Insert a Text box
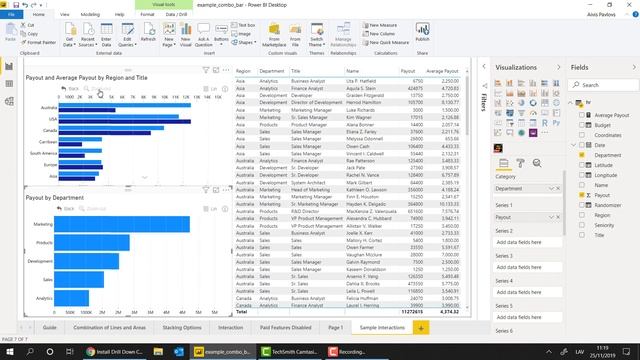The height and width of the screenshot is (360, 640). [x=243, y=25]
